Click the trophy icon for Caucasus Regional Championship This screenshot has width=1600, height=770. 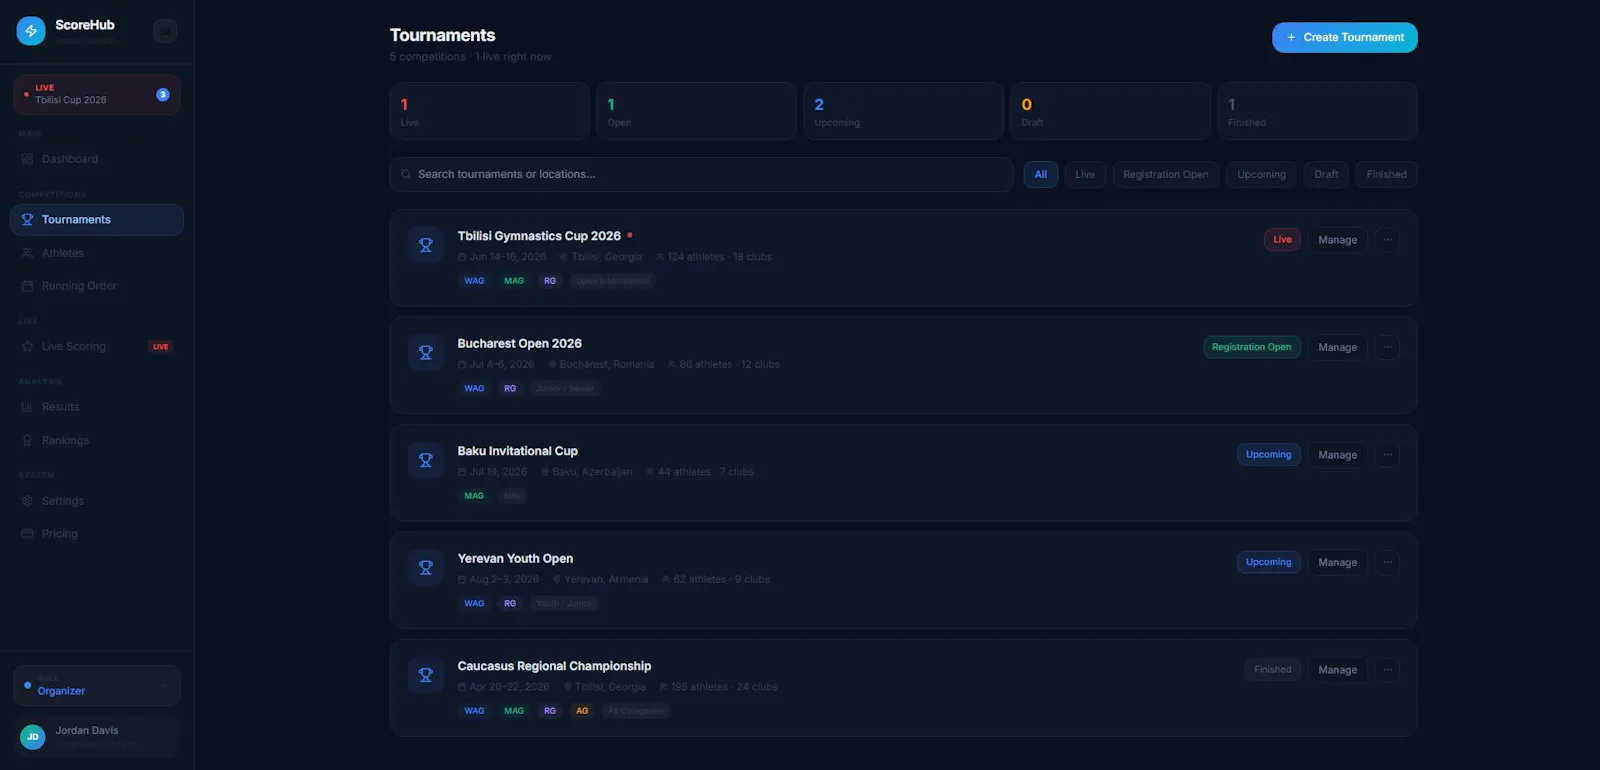pos(425,675)
